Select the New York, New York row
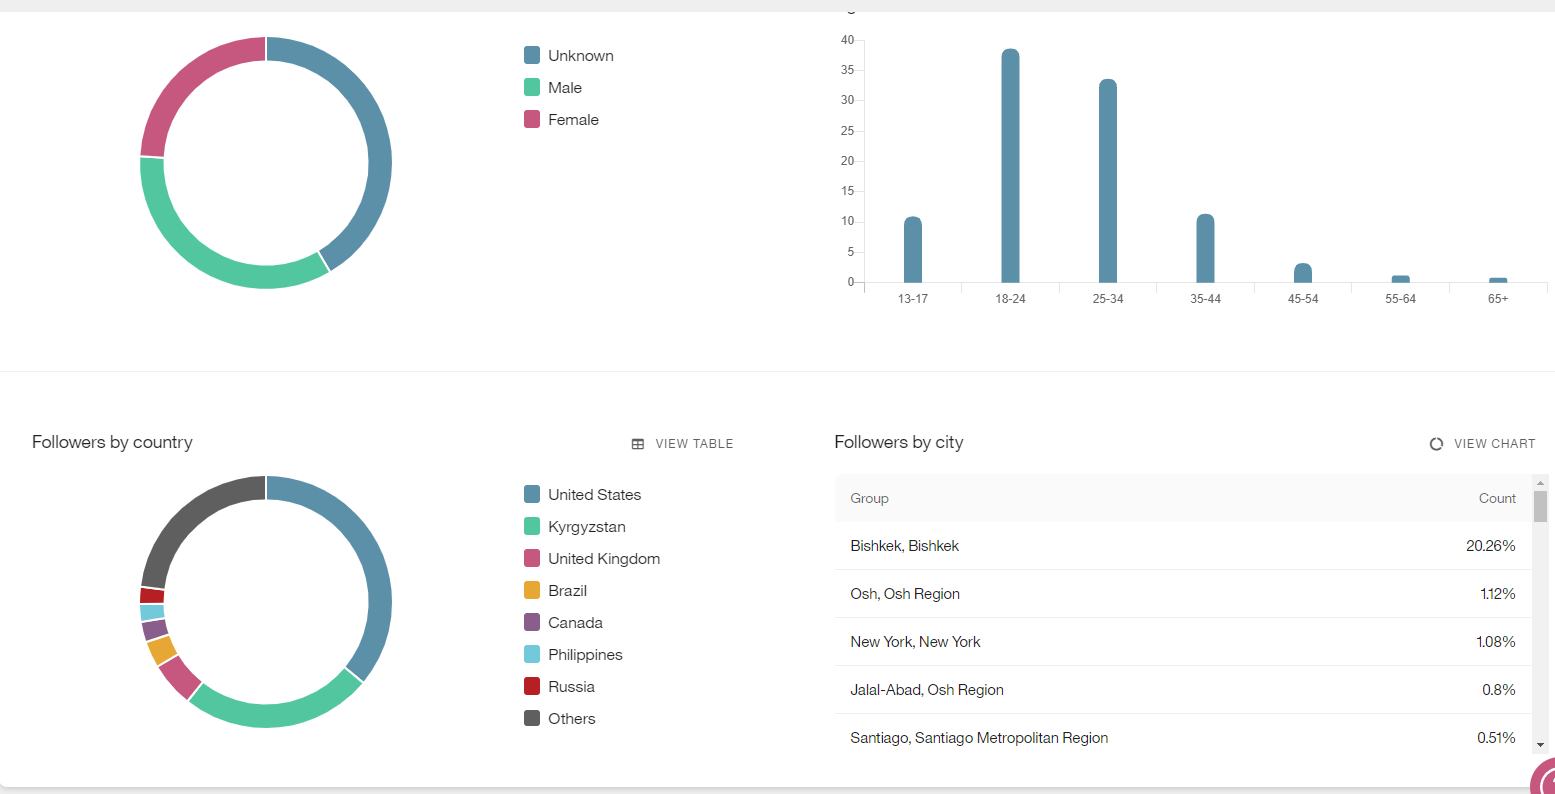1555x794 pixels. 1183,642
